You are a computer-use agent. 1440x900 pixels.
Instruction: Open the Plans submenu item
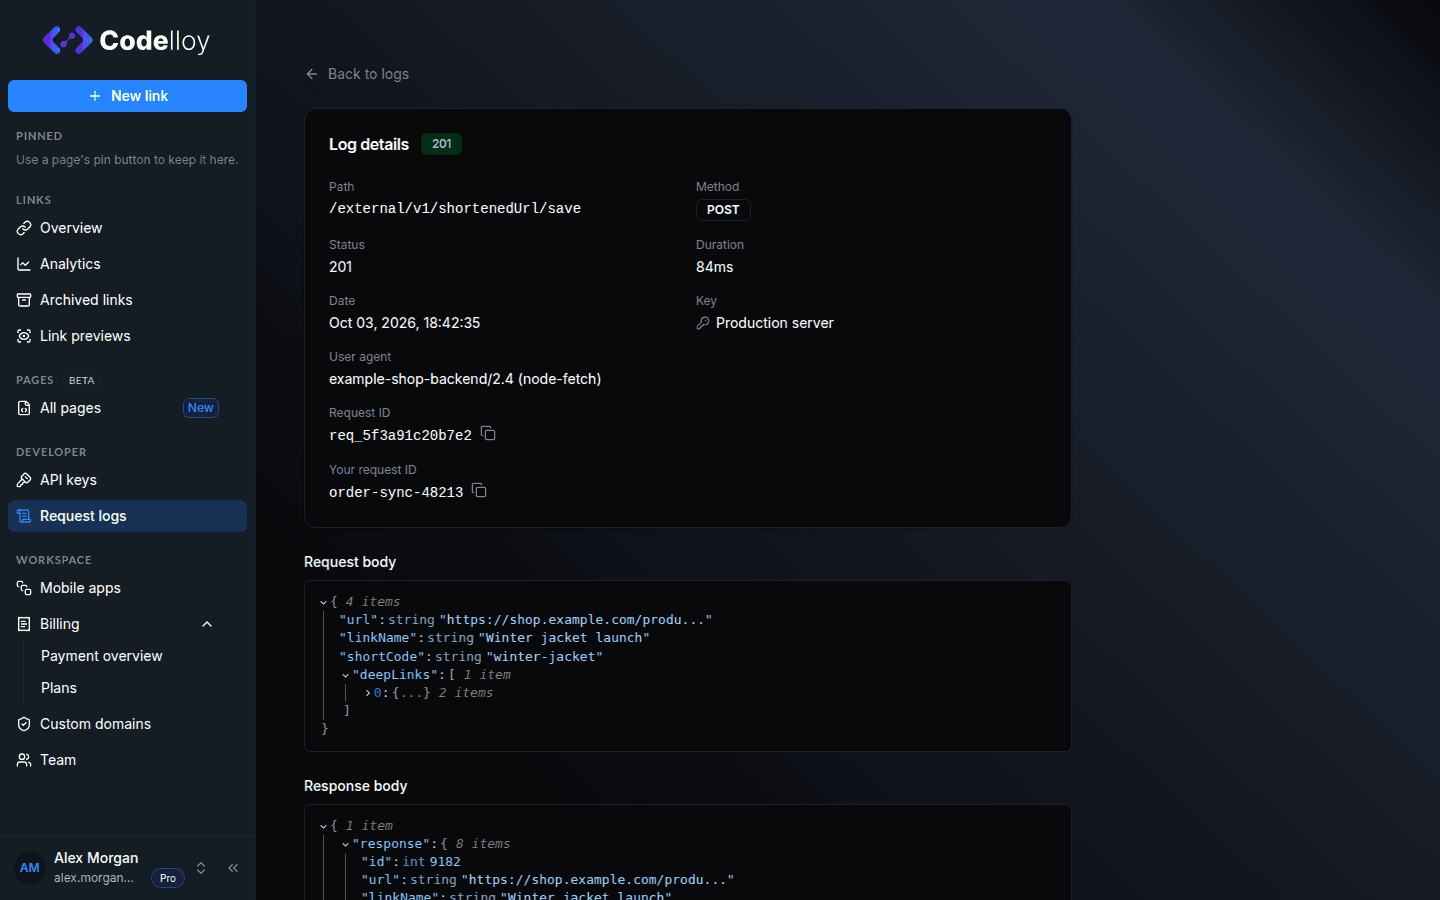(59, 688)
